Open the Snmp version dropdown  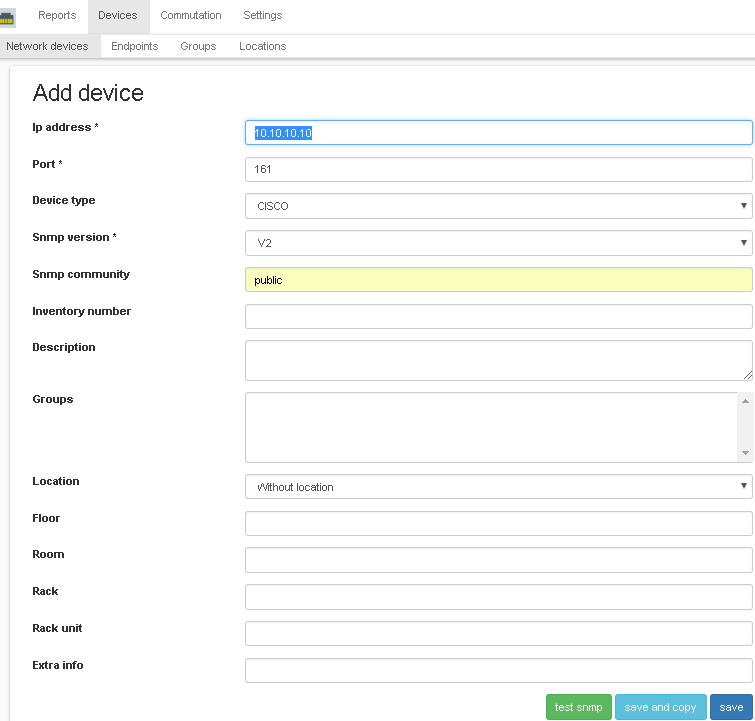[498, 243]
